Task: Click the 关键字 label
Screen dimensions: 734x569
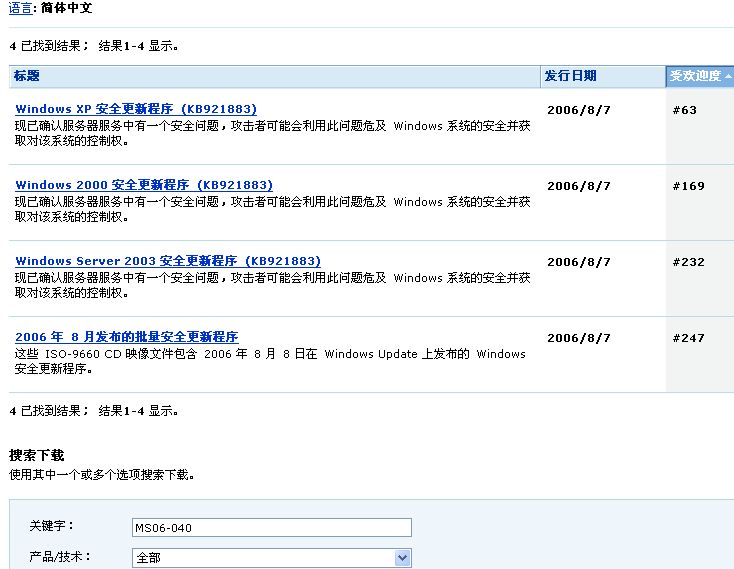Action: tap(51, 526)
